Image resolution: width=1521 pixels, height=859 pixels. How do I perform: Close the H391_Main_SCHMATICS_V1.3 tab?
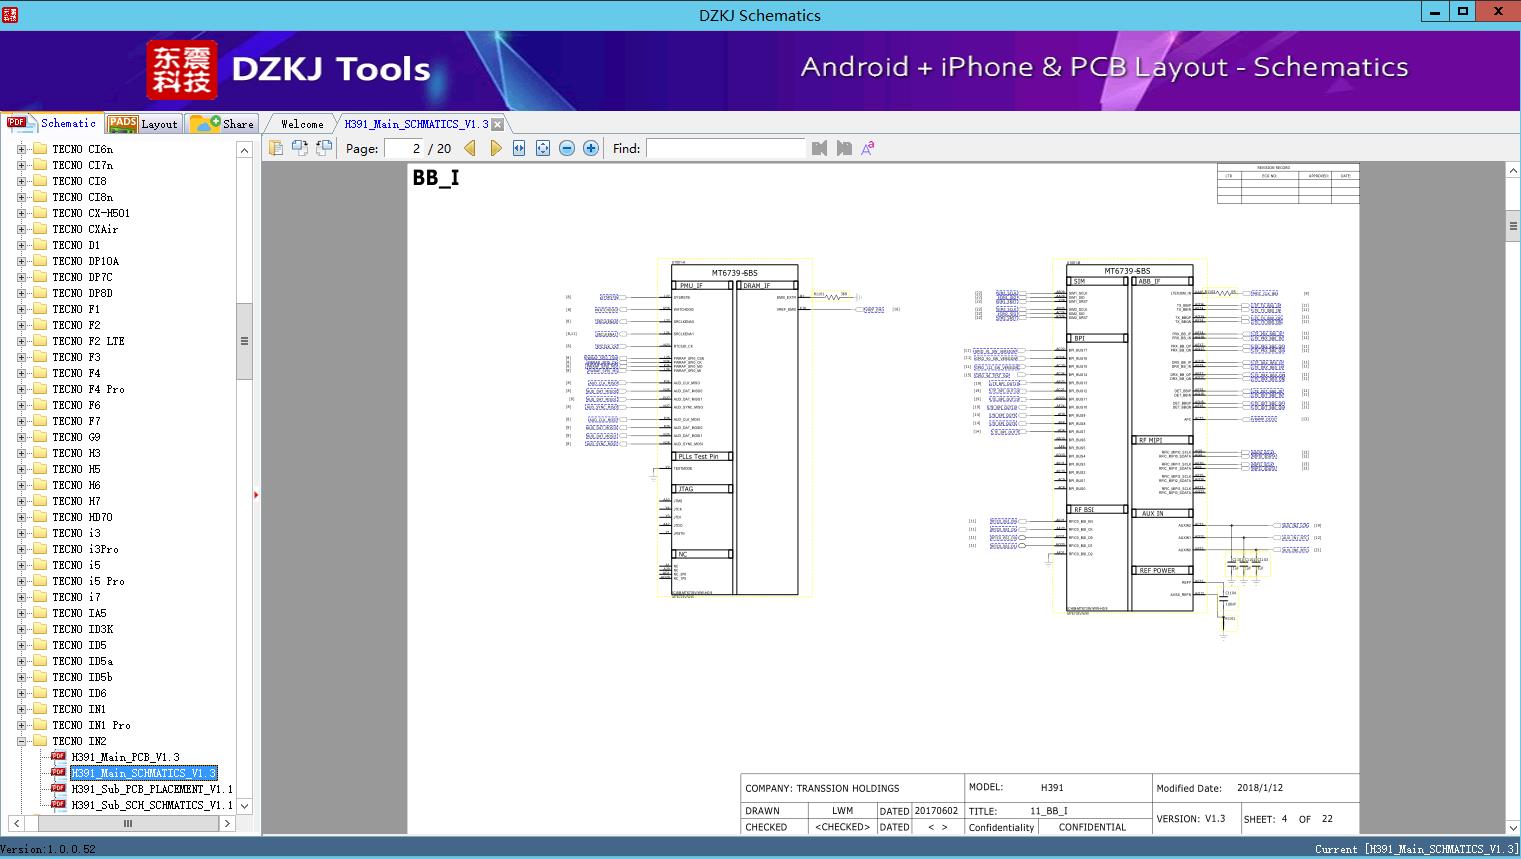point(497,125)
